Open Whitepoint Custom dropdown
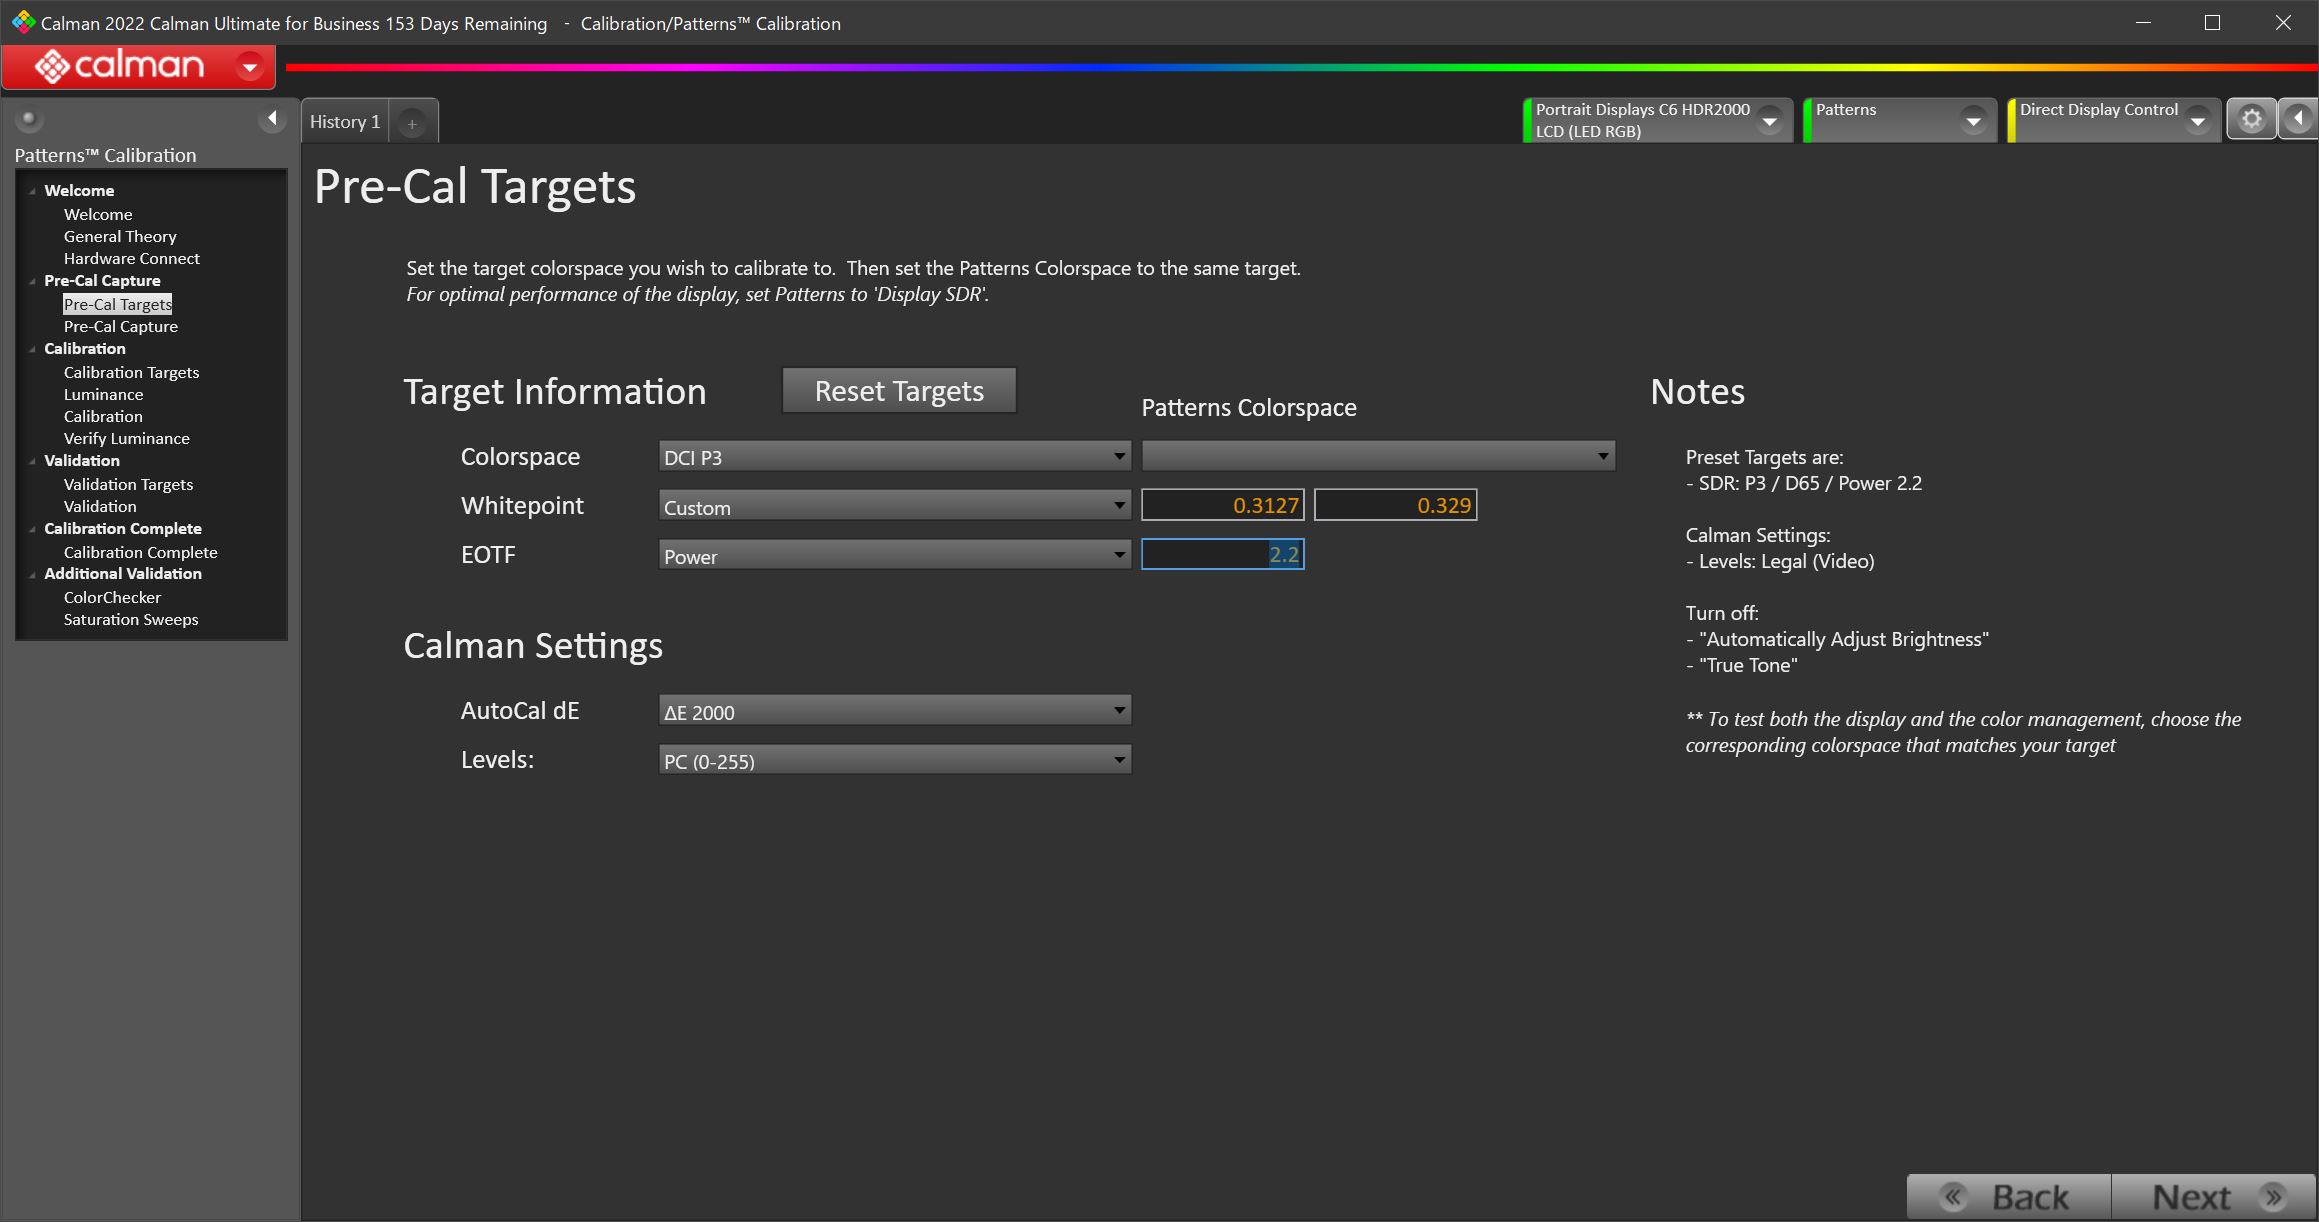The image size is (2319, 1222). coord(895,506)
